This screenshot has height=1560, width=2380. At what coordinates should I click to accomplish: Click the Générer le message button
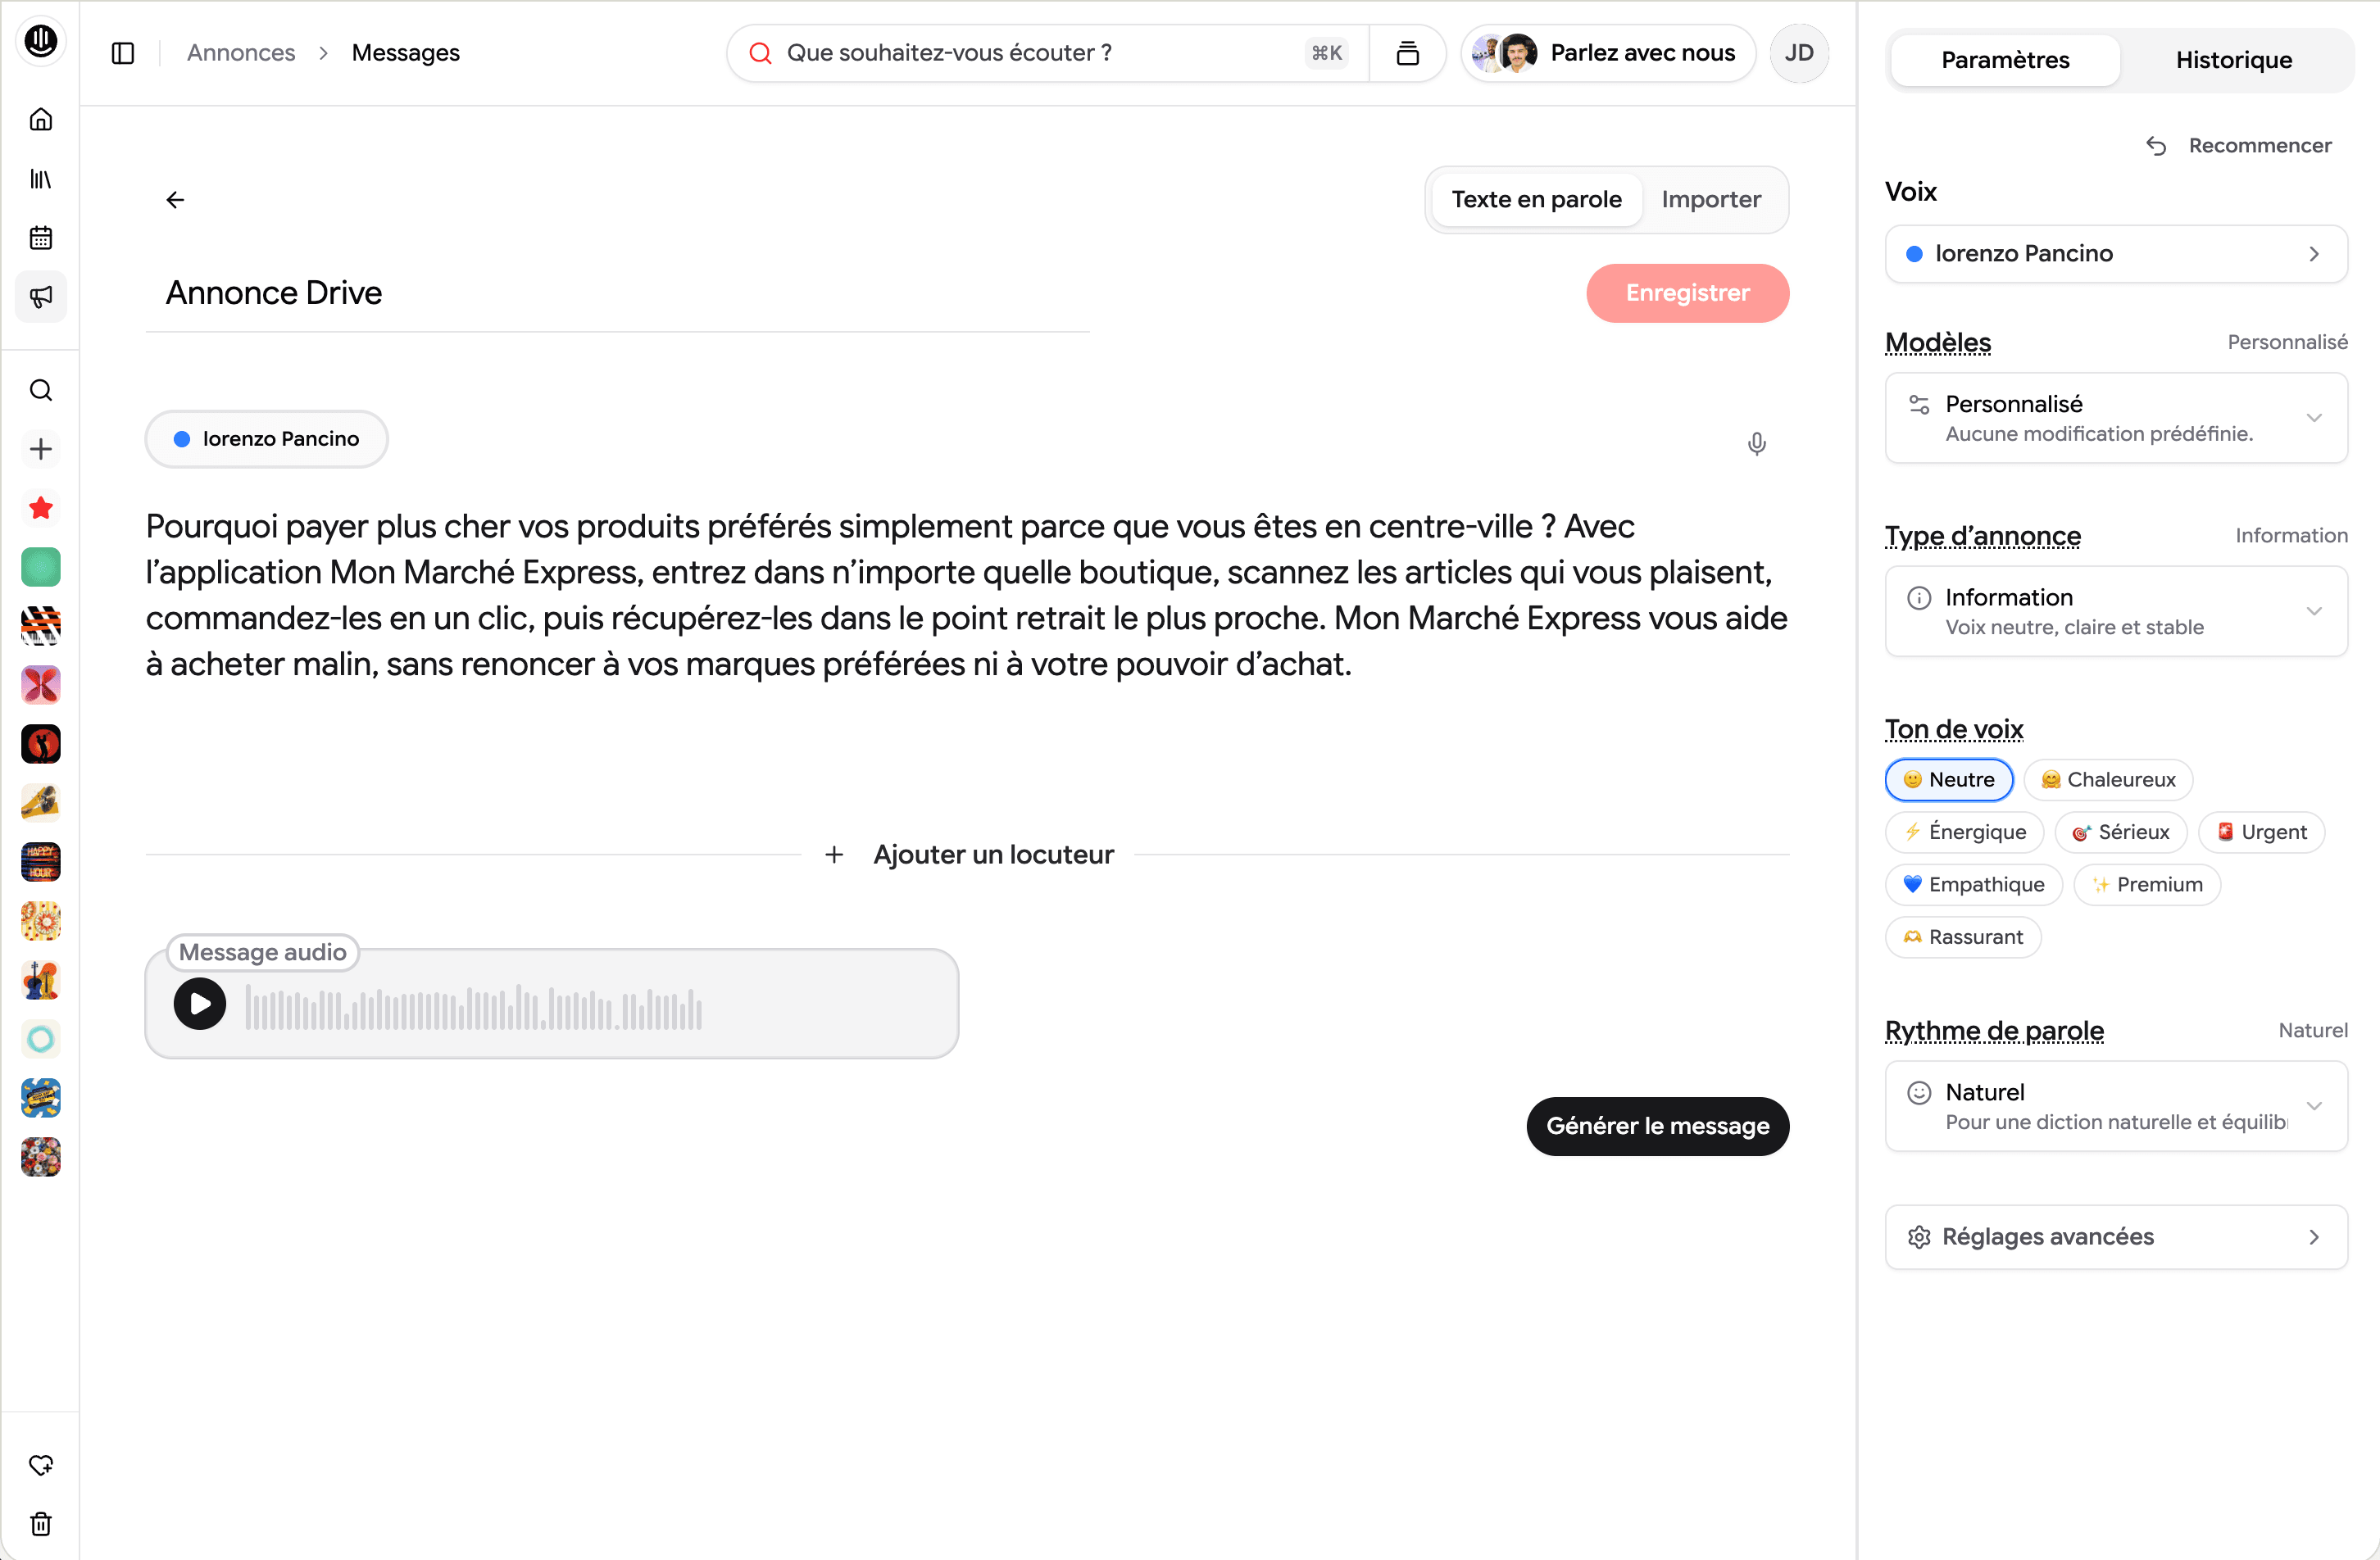[x=1657, y=1126]
